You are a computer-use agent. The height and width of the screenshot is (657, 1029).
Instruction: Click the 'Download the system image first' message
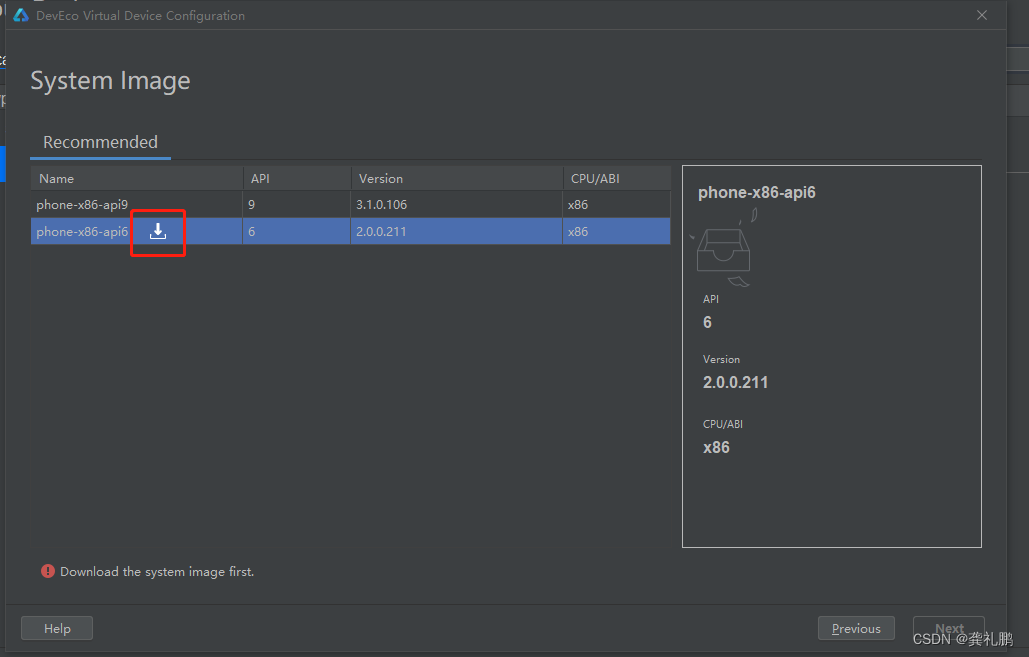[157, 572]
